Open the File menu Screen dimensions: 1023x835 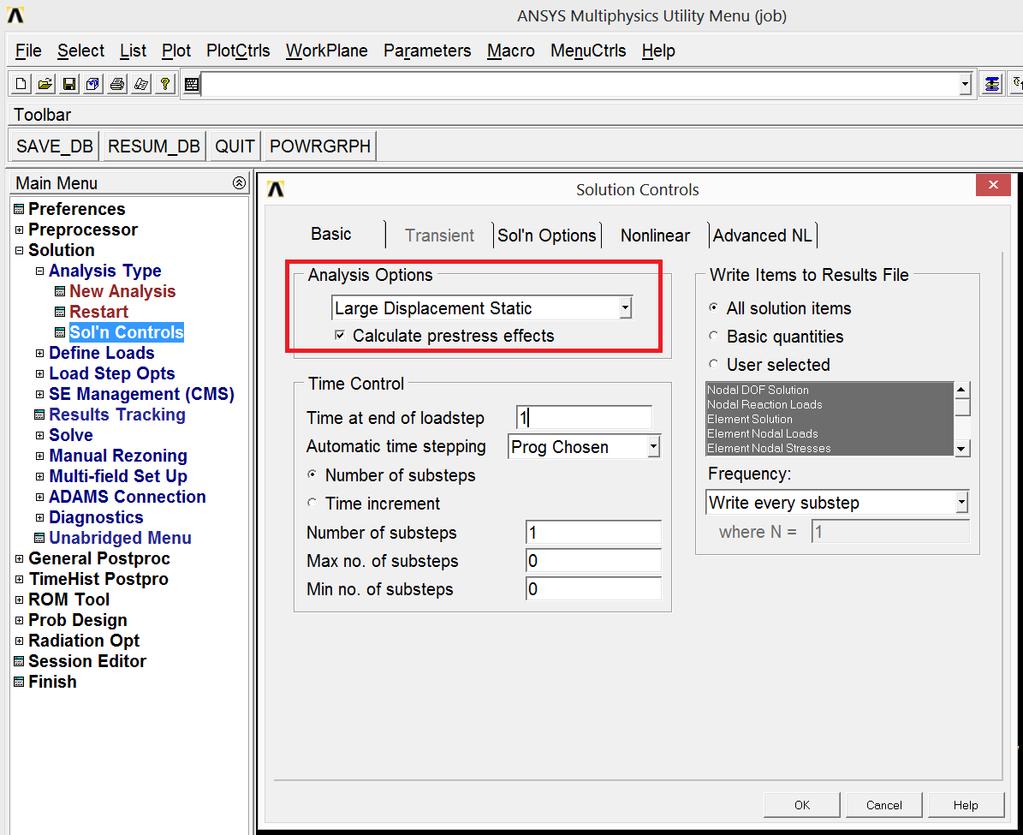pos(28,51)
